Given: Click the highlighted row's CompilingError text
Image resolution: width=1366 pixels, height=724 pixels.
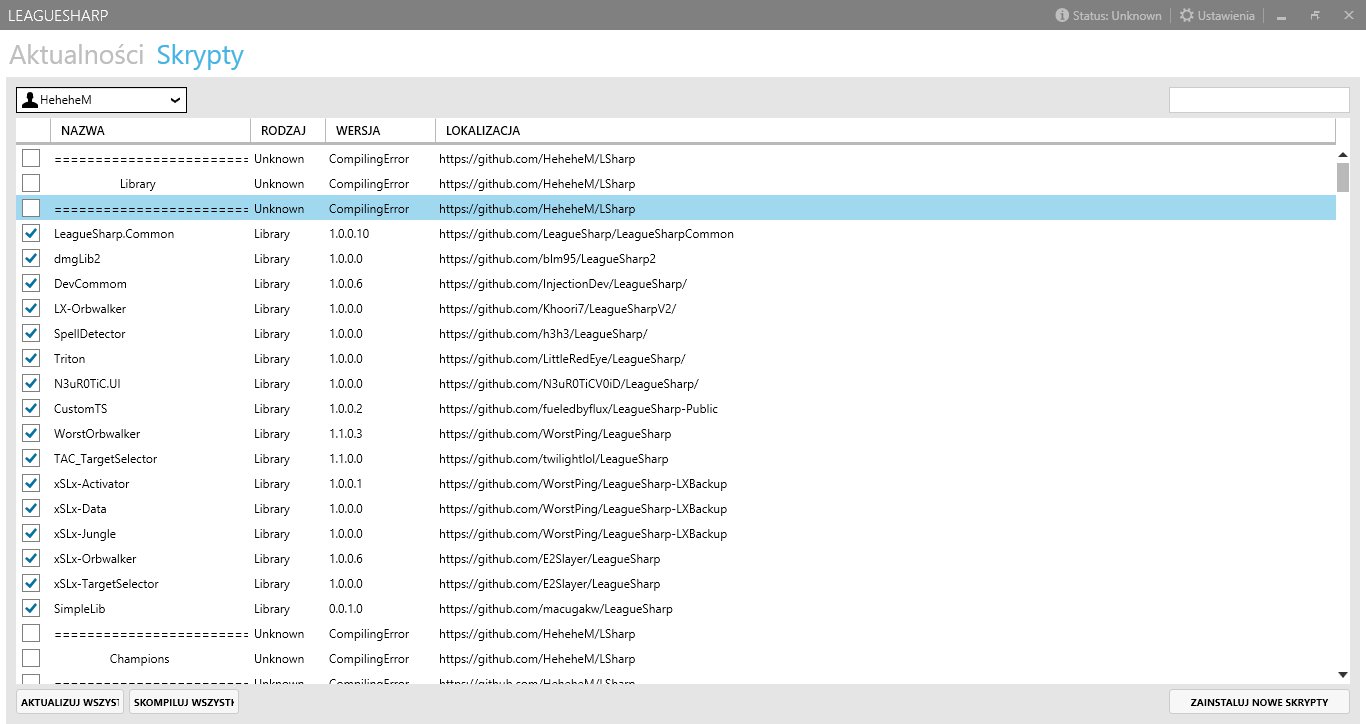Looking at the screenshot, I should click(369, 209).
